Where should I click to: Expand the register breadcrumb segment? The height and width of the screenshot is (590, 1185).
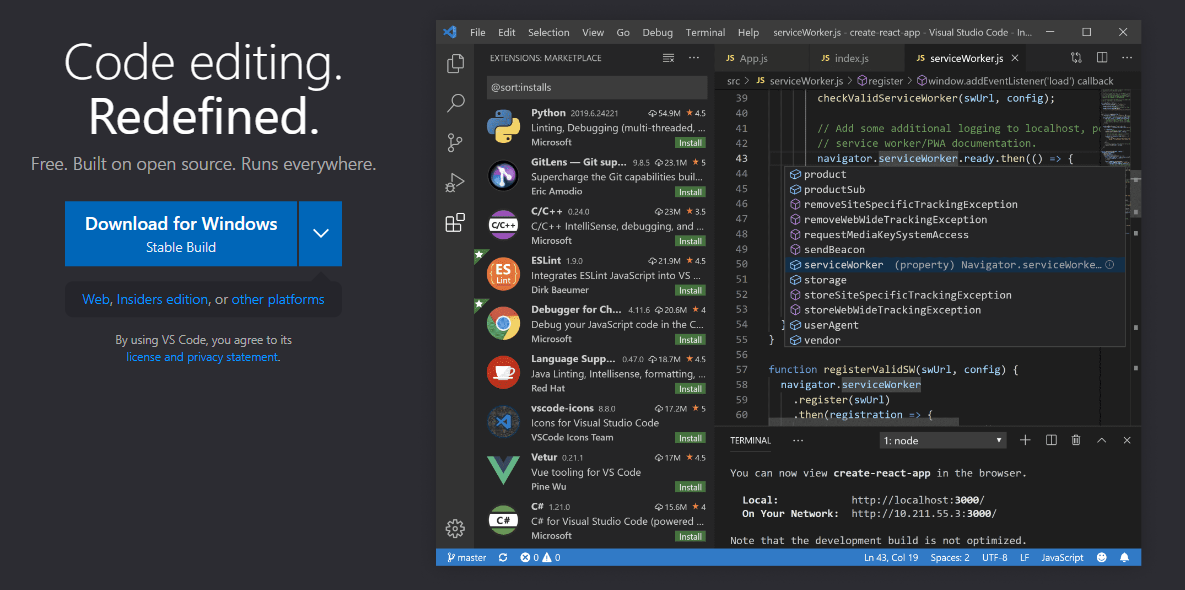coord(880,81)
